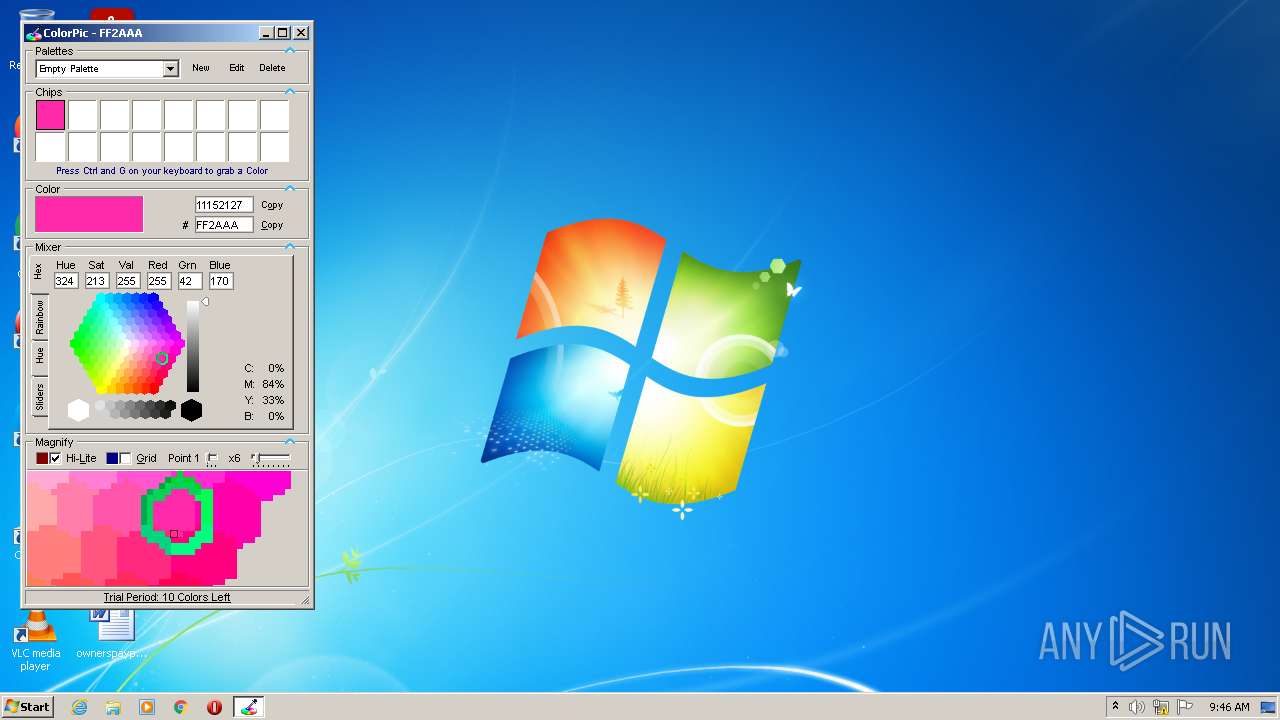Open Google Chrome from the taskbar
Viewport: 1280px width, 720px height.
[181, 707]
